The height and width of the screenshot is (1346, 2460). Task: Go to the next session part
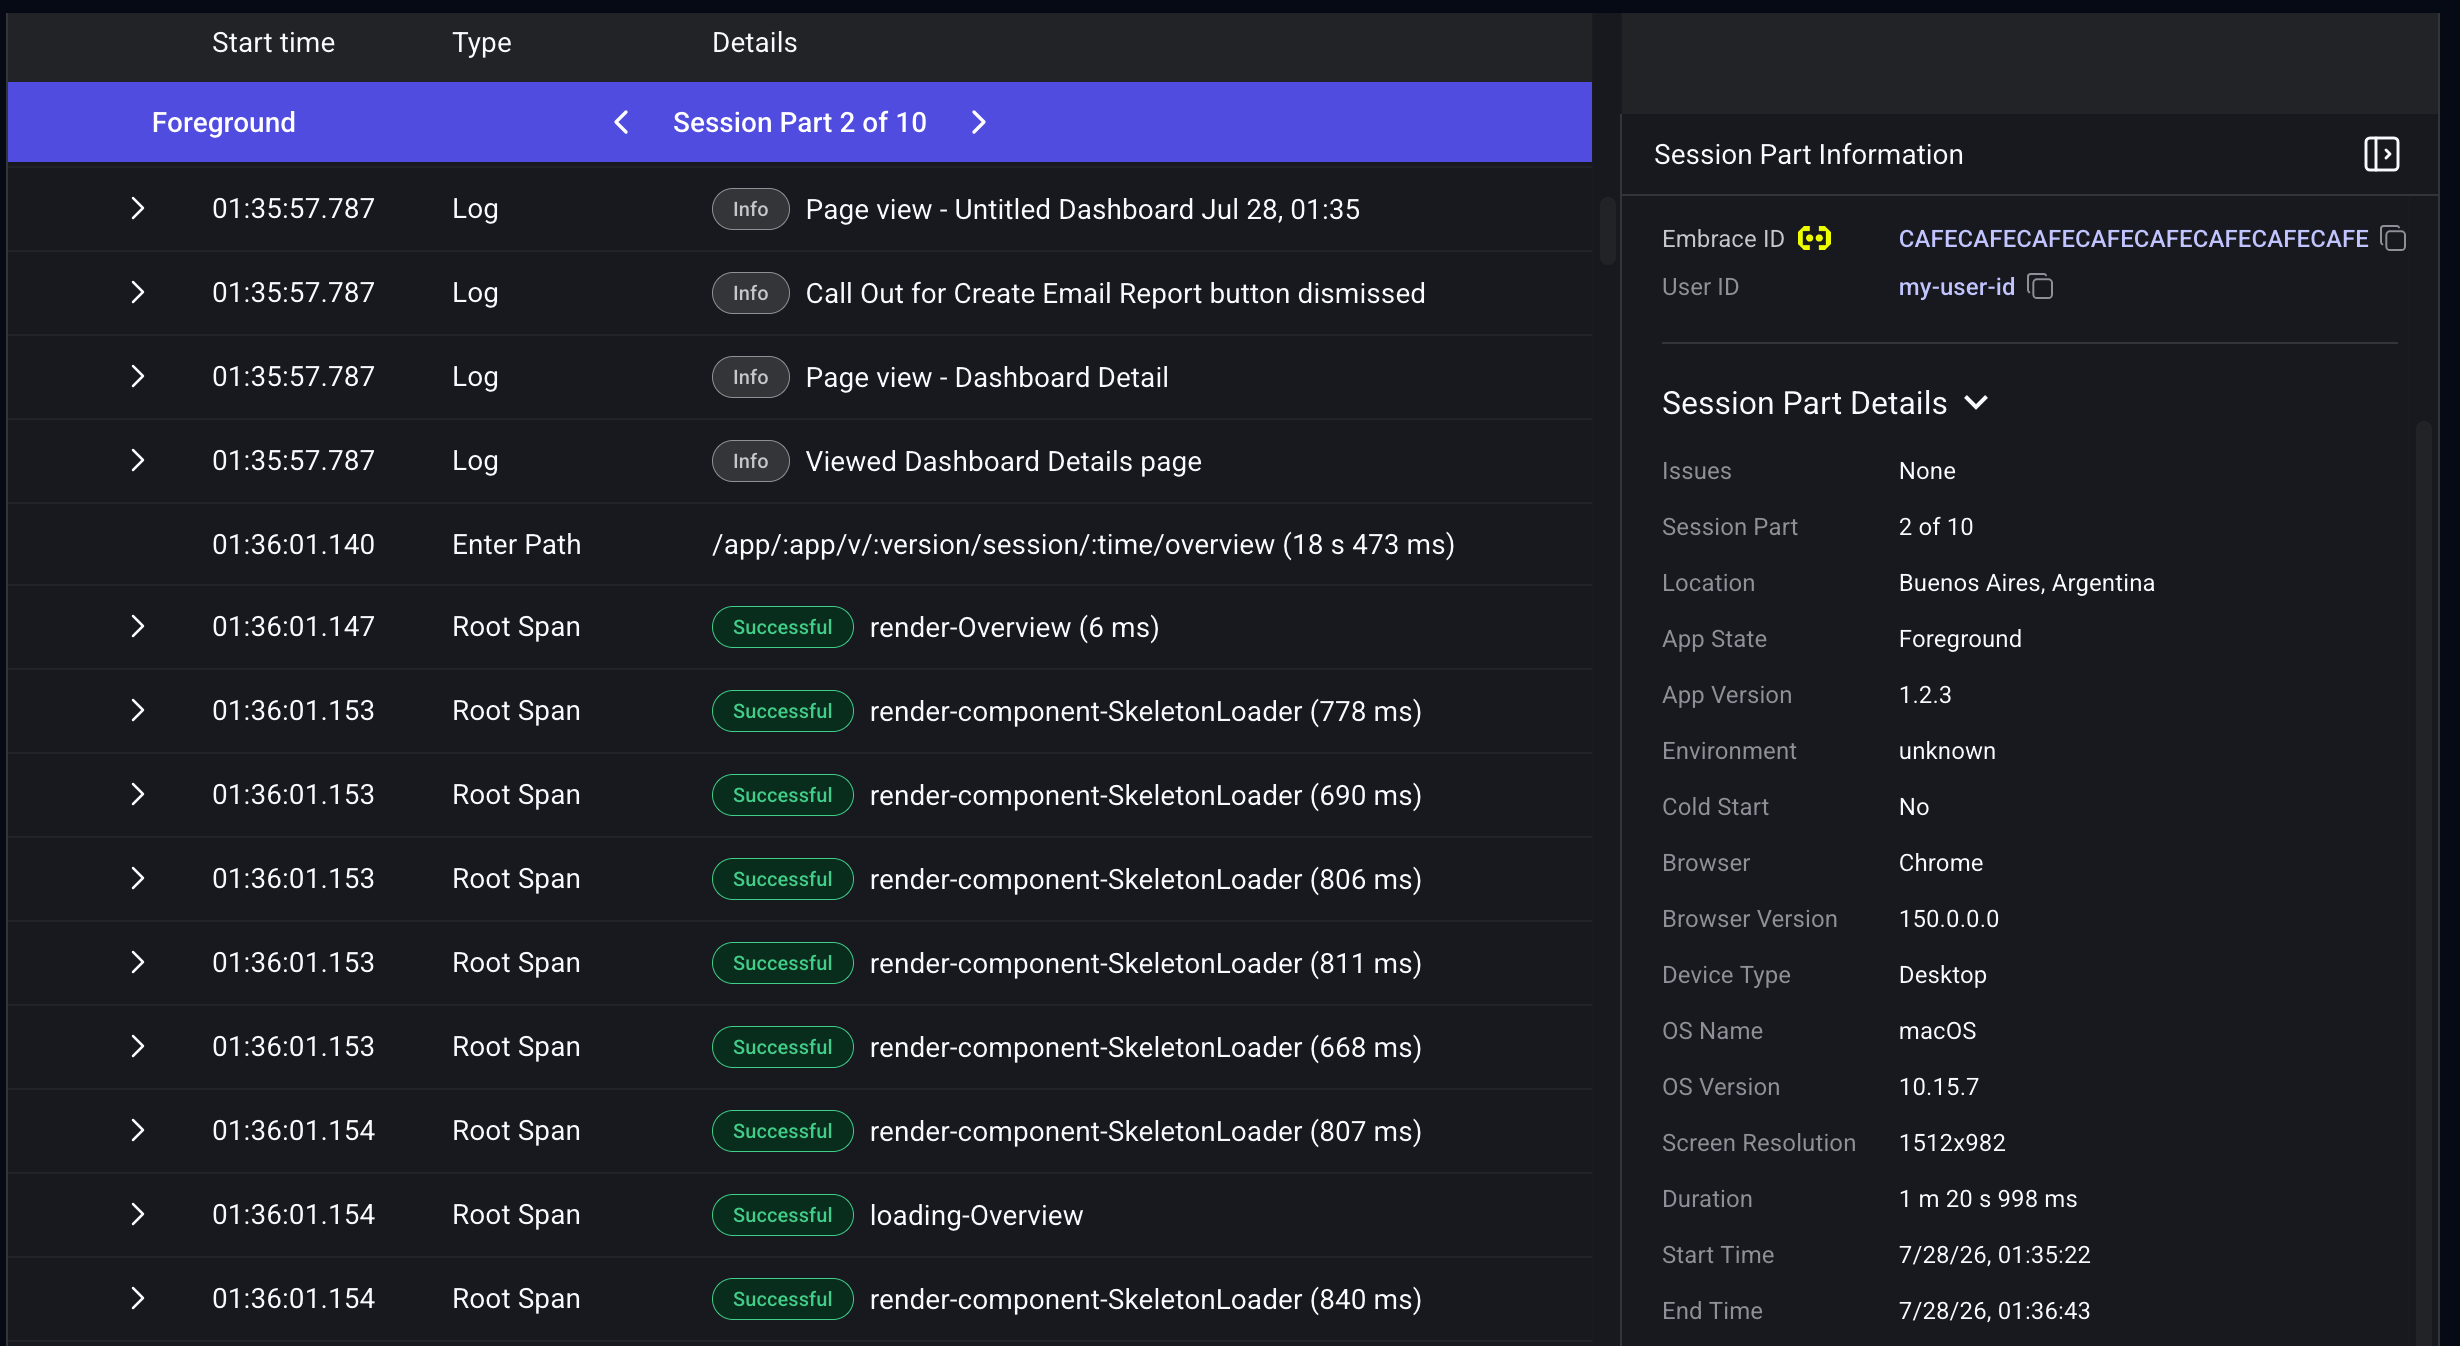979,122
